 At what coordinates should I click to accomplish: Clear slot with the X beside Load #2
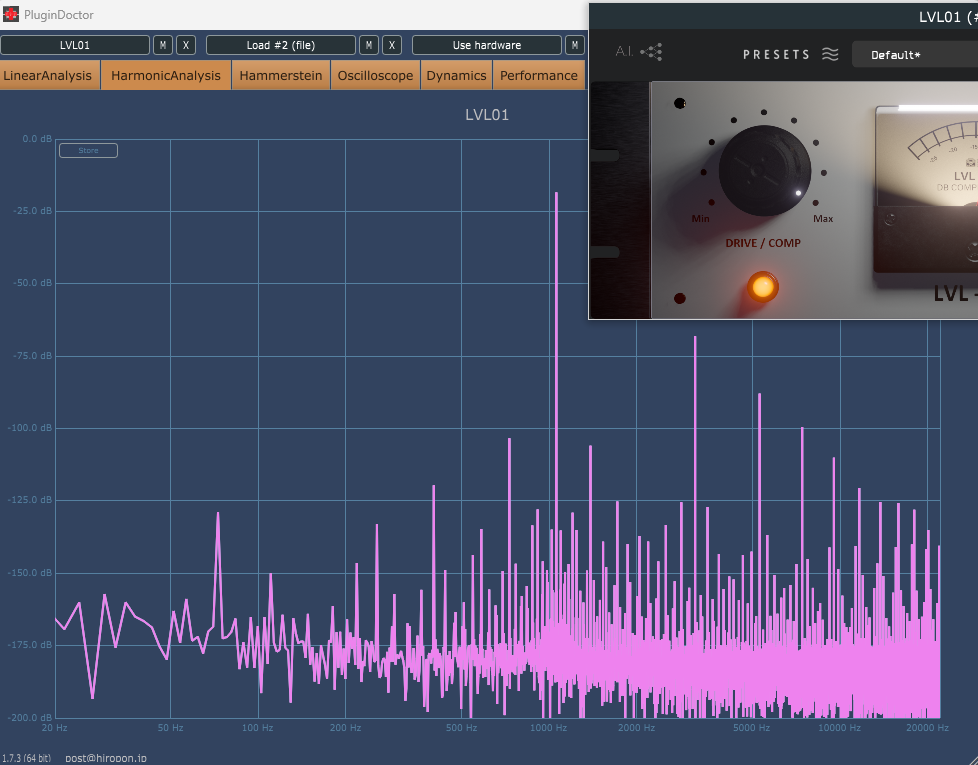click(x=392, y=45)
